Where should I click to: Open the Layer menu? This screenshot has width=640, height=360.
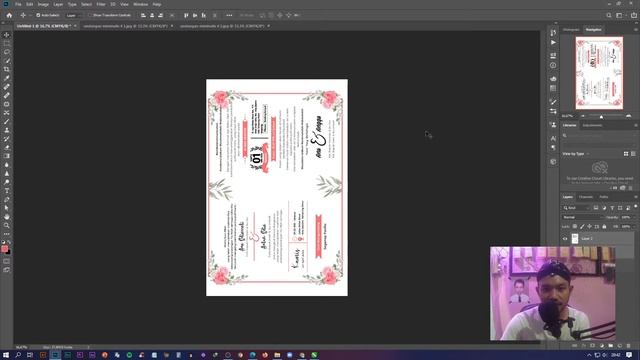pyautogui.click(x=58, y=4)
